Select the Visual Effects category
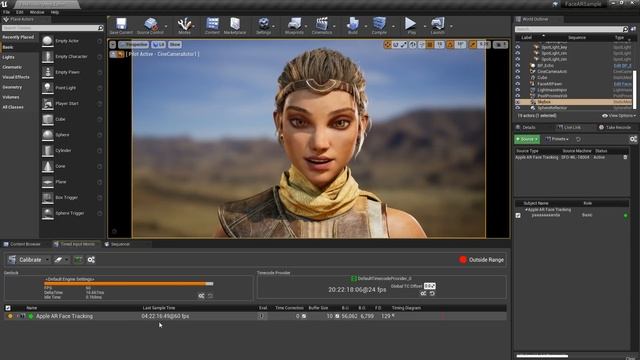This screenshot has height=360, width=640. [16, 77]
